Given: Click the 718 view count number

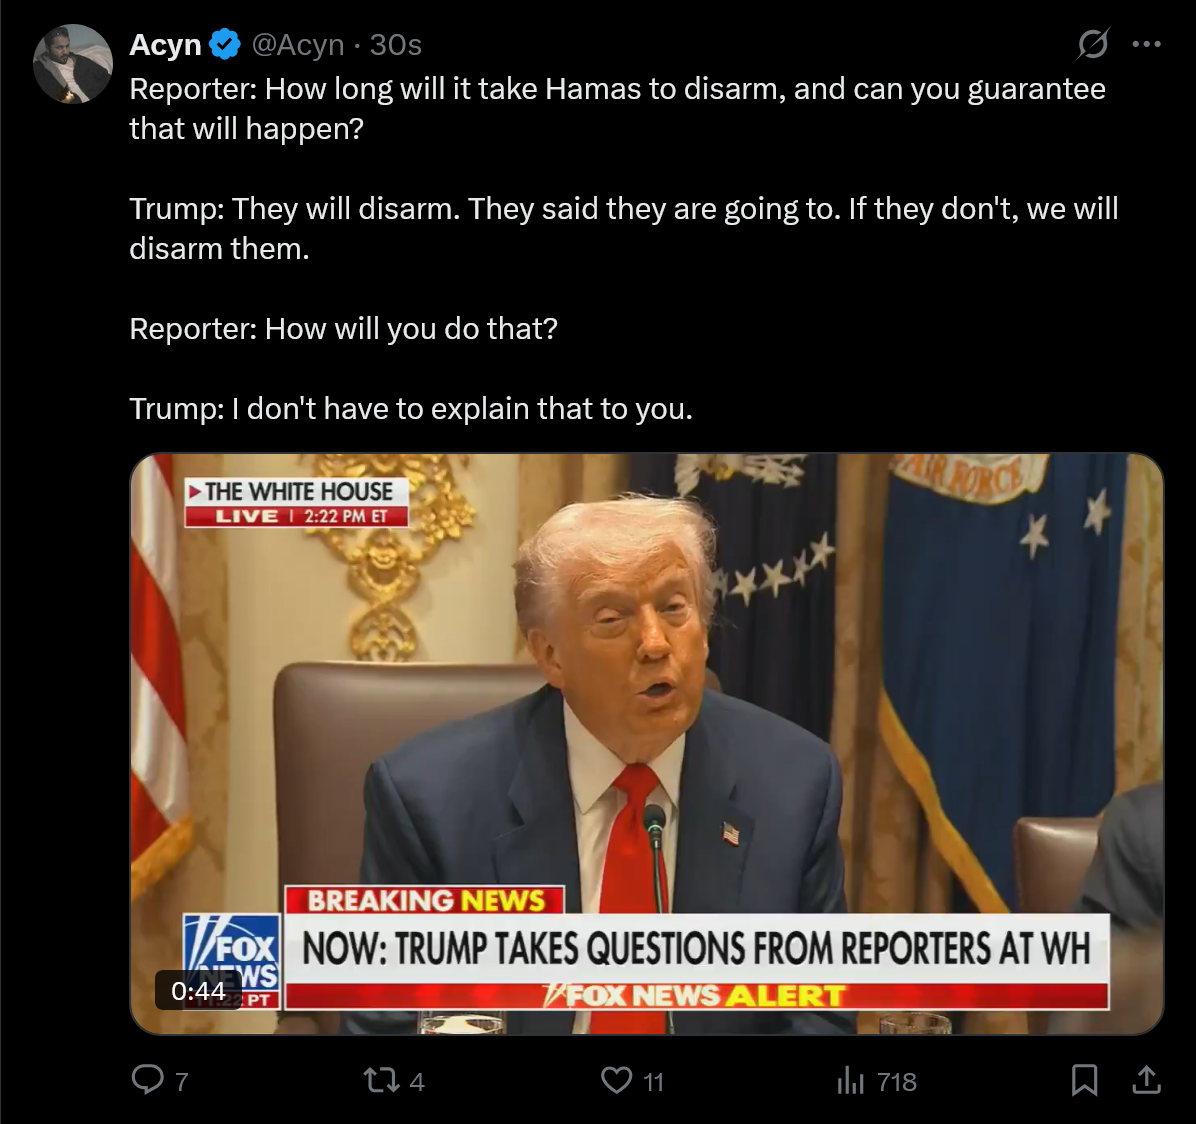Looking at the screenshot, I should [897, 1081].
